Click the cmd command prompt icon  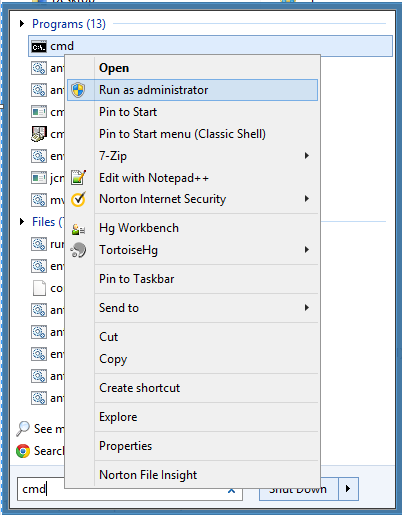coord(39,46)
